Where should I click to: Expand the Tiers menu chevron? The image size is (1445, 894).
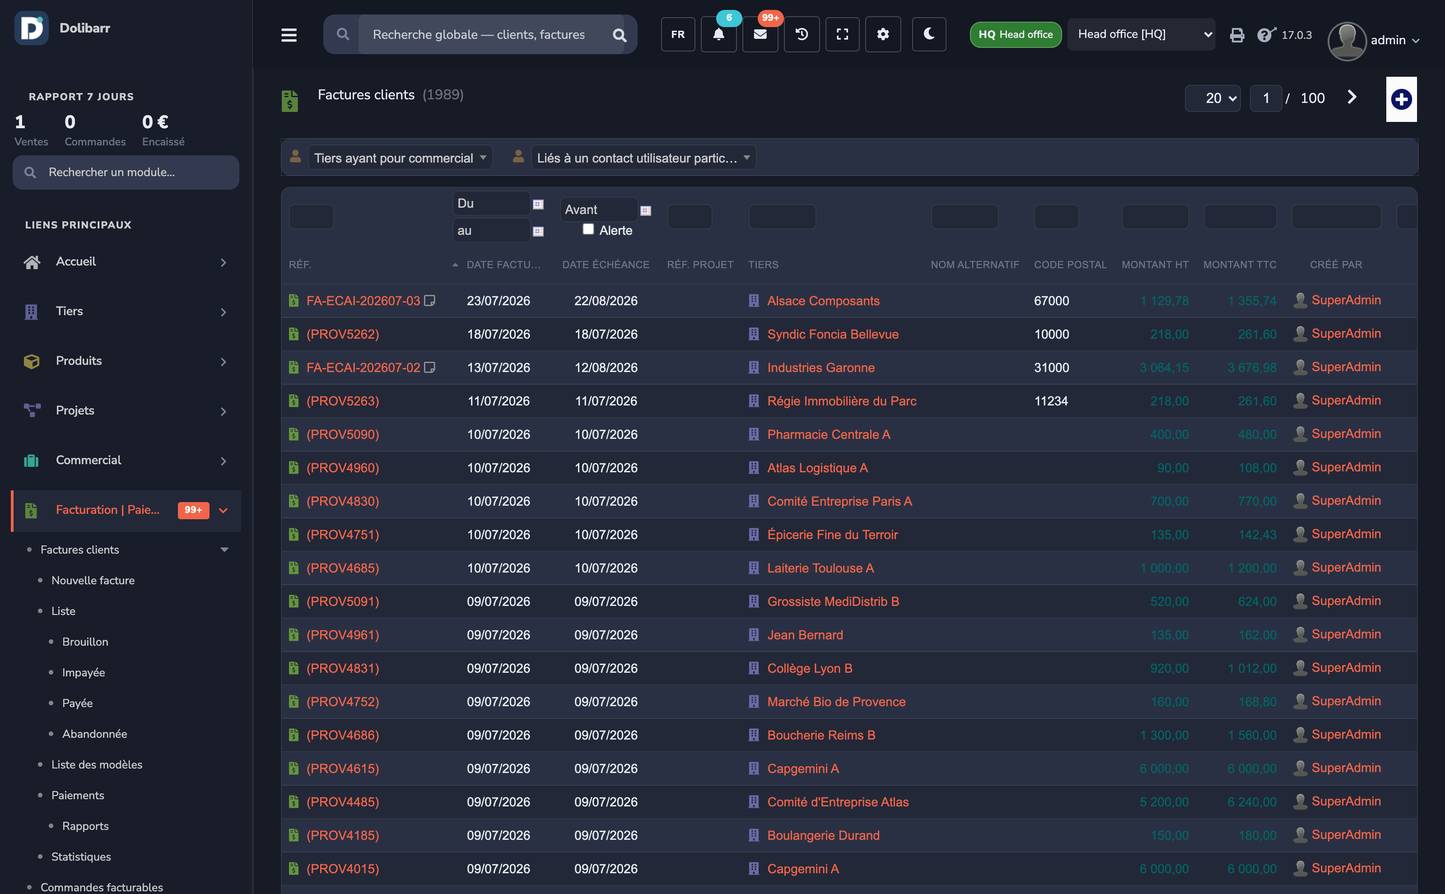(x=223, y=312)
